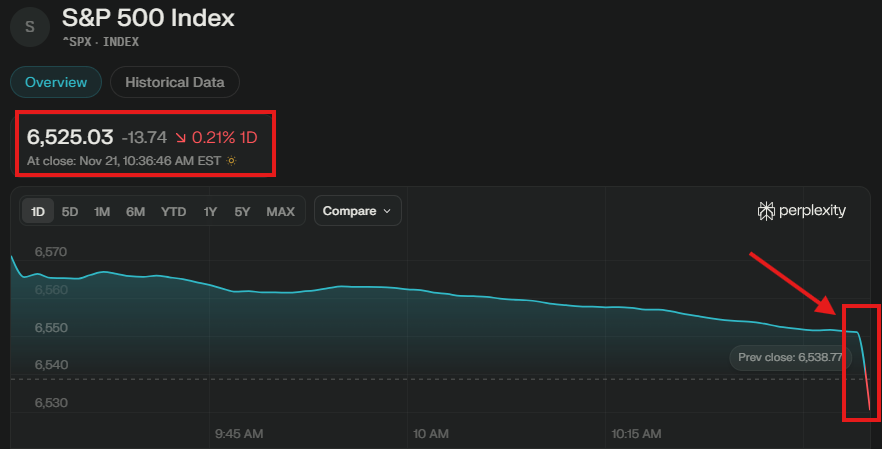Click the round S ticker avatar icon
882x449 pixels.
tap(30, 26)
